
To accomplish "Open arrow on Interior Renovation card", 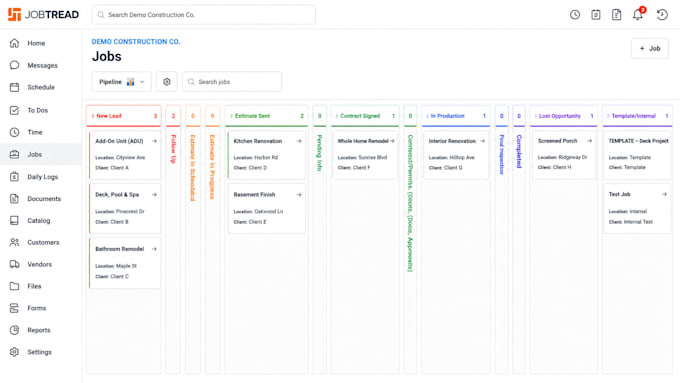I will (482, 141).
